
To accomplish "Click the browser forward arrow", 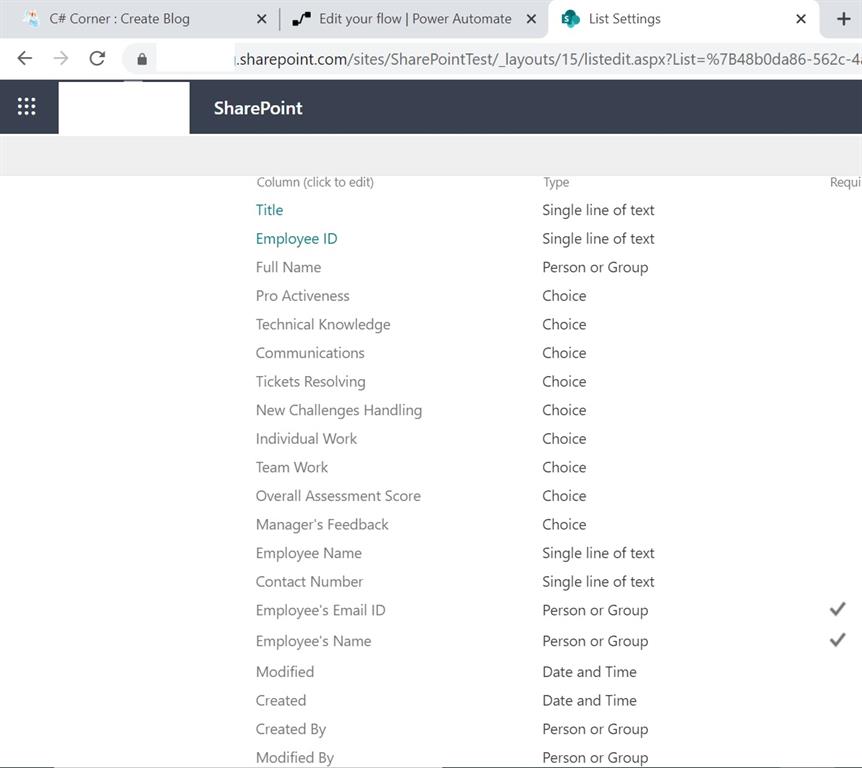I will [x=60, y=58].
